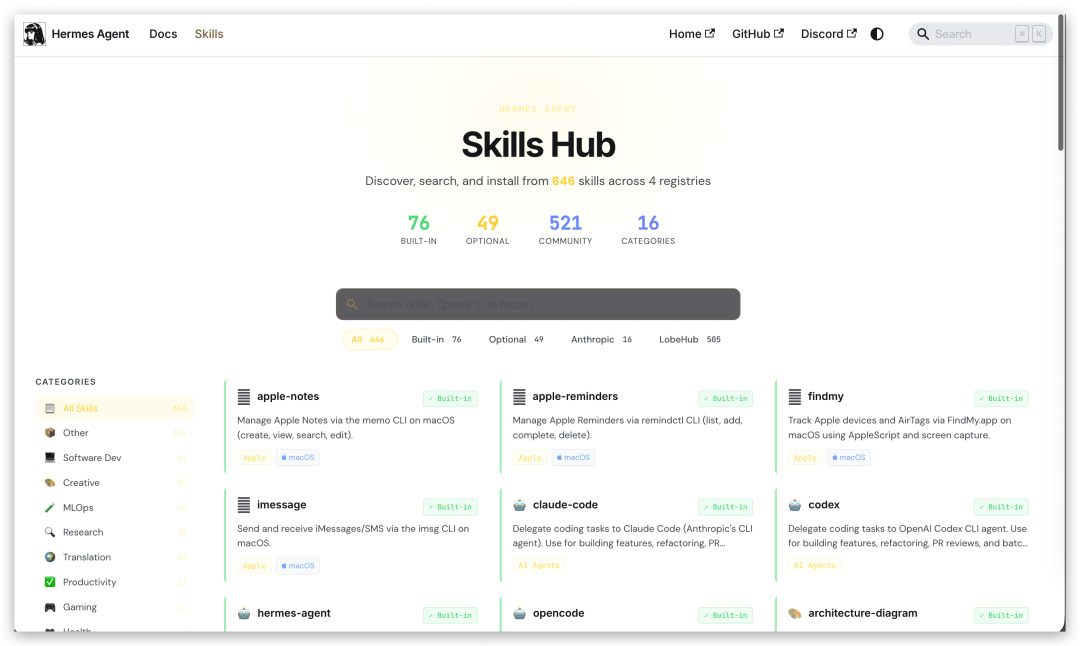The height and width of the screenshot is (646, 1080).
Task: Select the Research category row
Action: click(114, 532)
